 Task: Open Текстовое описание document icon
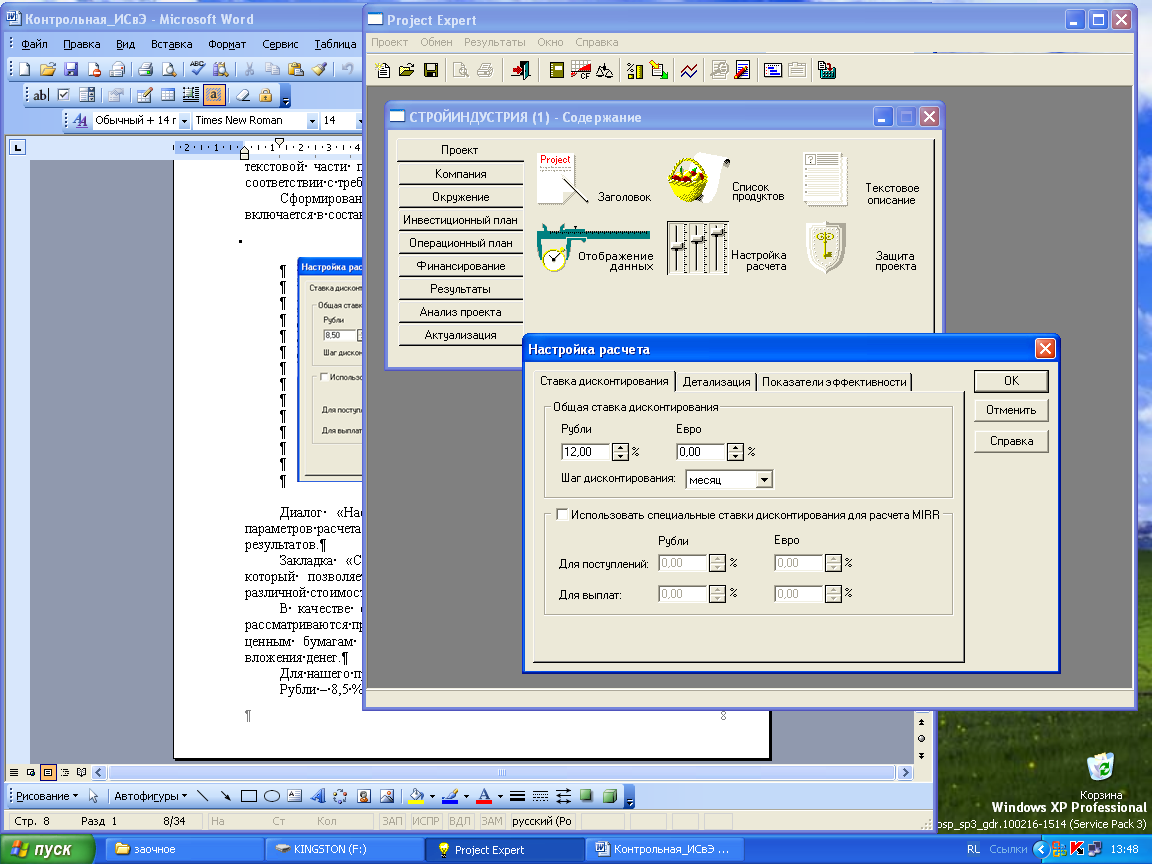coord(827,179)
